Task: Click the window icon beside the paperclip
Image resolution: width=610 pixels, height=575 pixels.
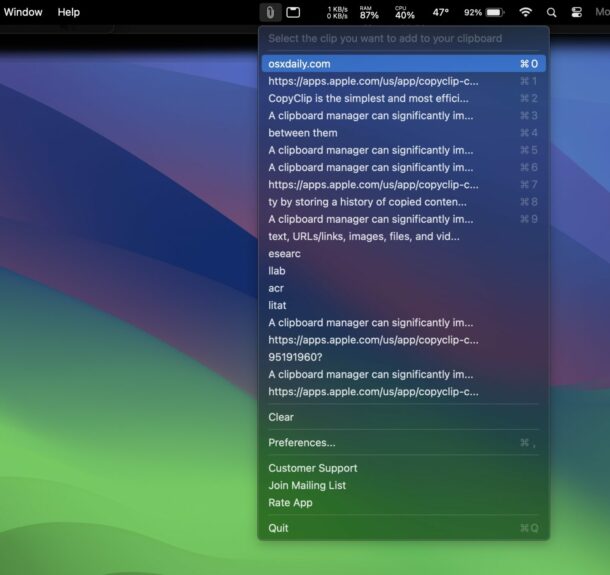Action: point(294,13)
